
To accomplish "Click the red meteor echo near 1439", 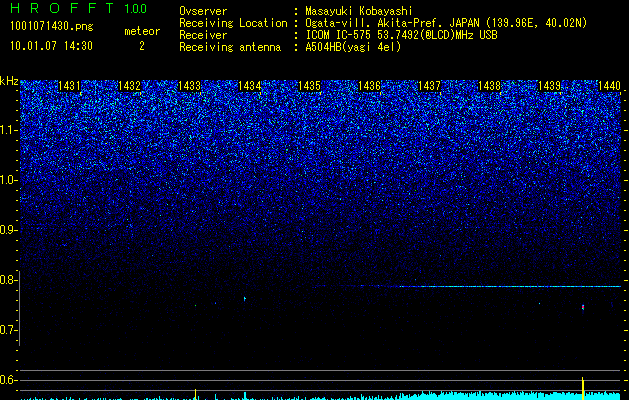I will point(583,307).
